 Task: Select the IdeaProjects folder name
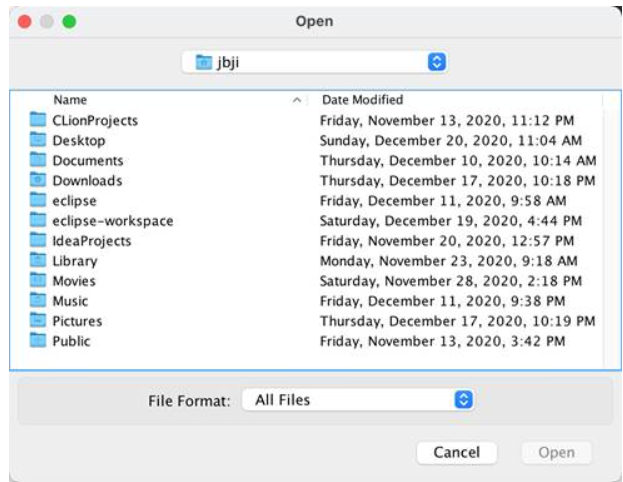point(91,240)
